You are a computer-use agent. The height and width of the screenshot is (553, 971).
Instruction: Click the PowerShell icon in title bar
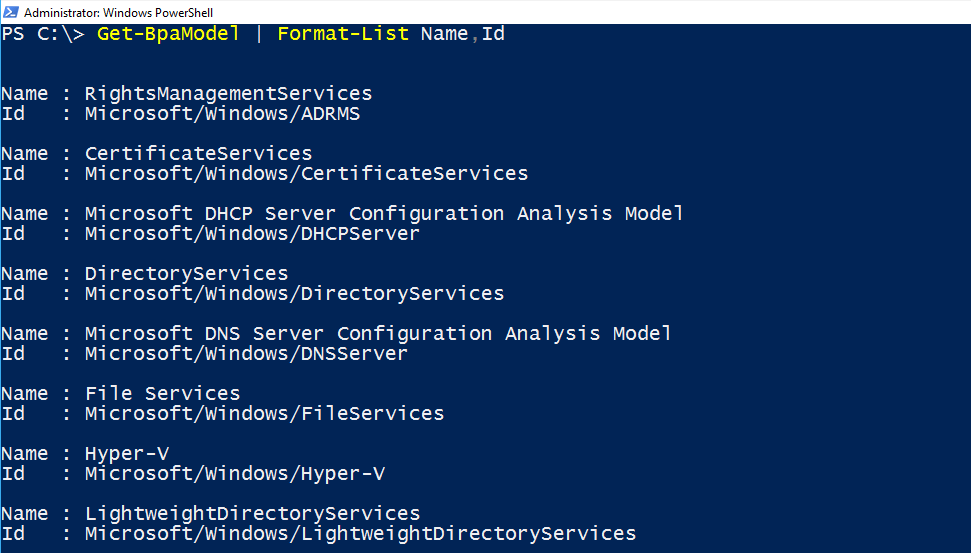pyautogui.click(x=10, y=12)
